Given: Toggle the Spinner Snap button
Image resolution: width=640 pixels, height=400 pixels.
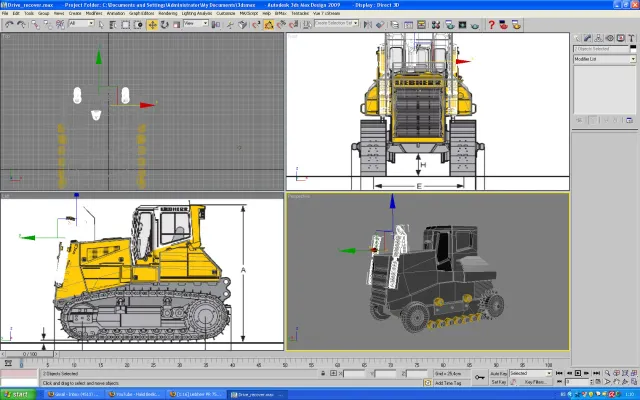Looking at the screenshot, I should 294,25.
